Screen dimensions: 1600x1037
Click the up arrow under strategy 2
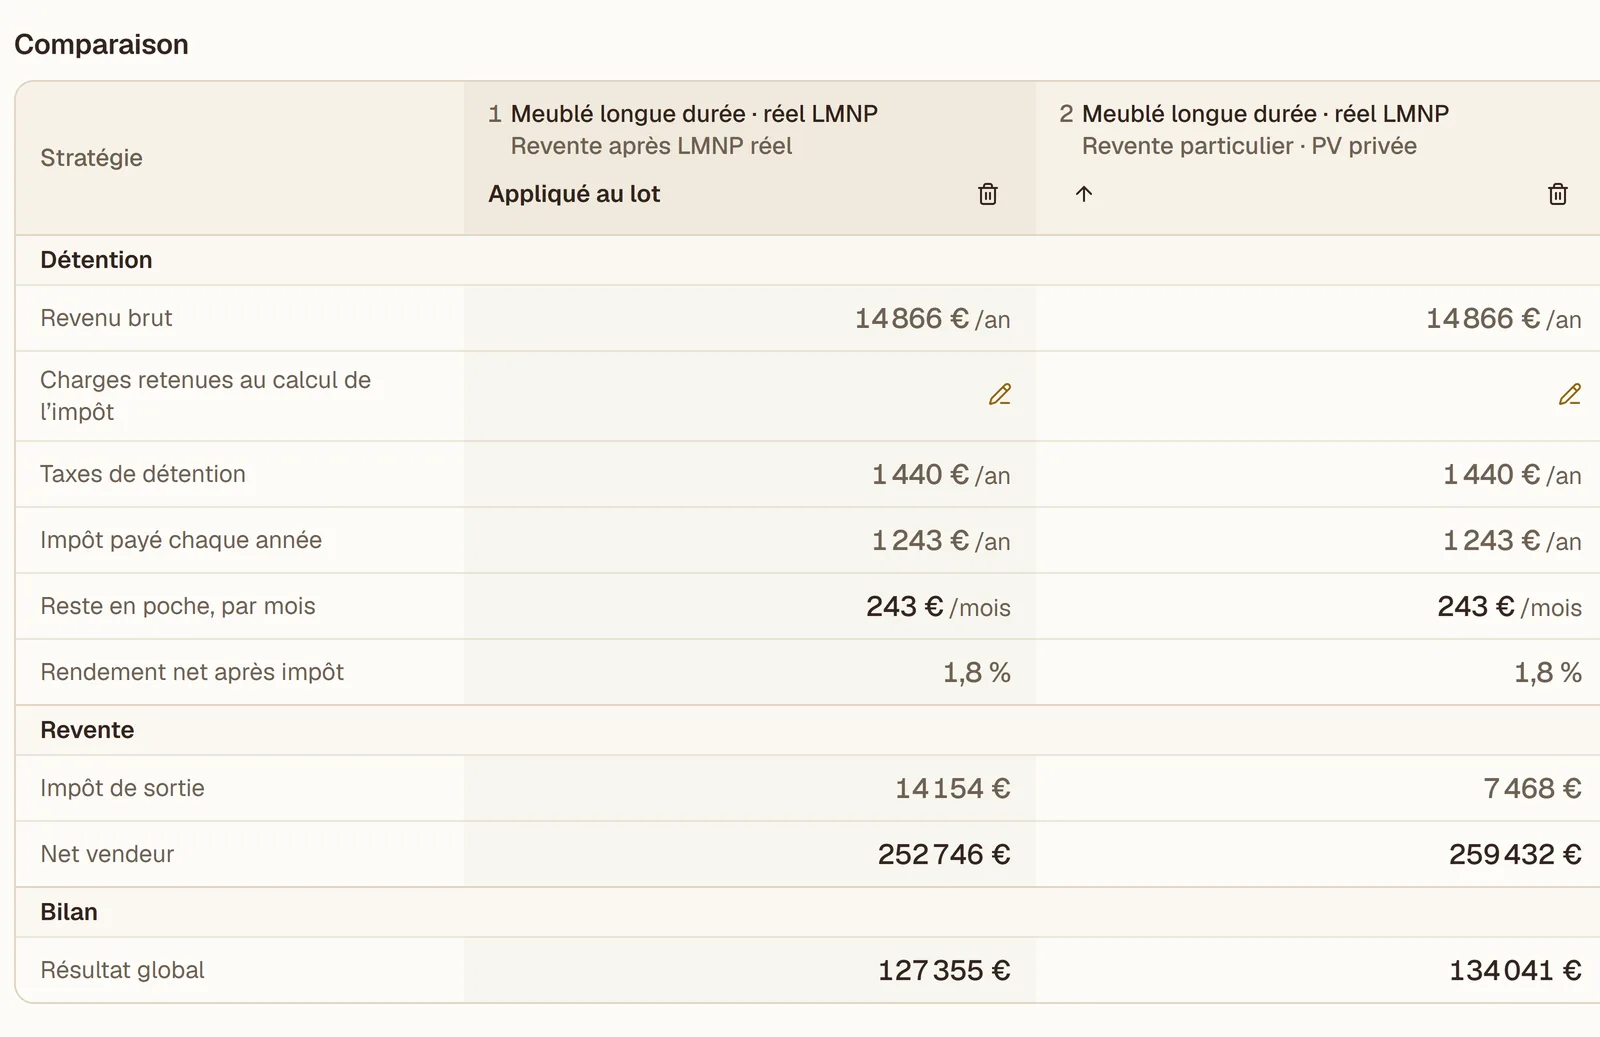pos(1084,194)
